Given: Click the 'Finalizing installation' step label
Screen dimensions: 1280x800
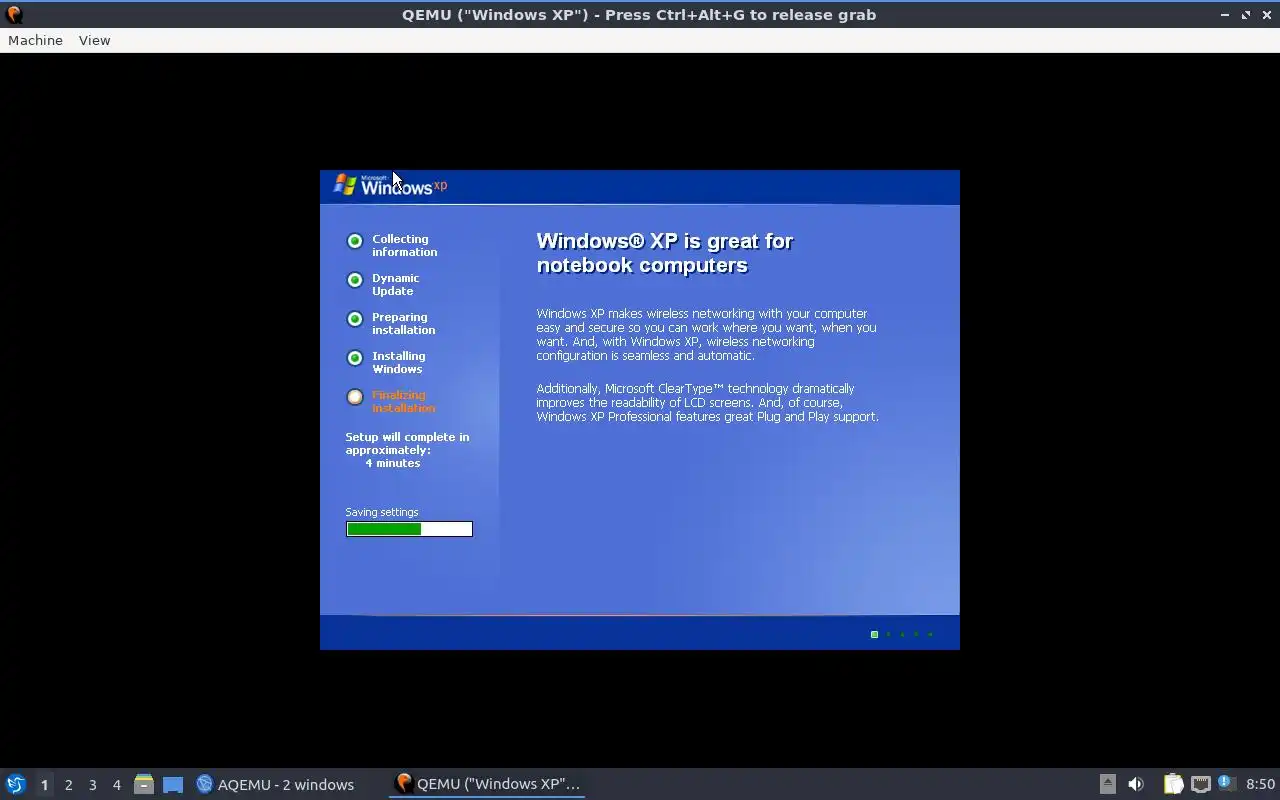Looking at the screenshot, I should (403, 401).
